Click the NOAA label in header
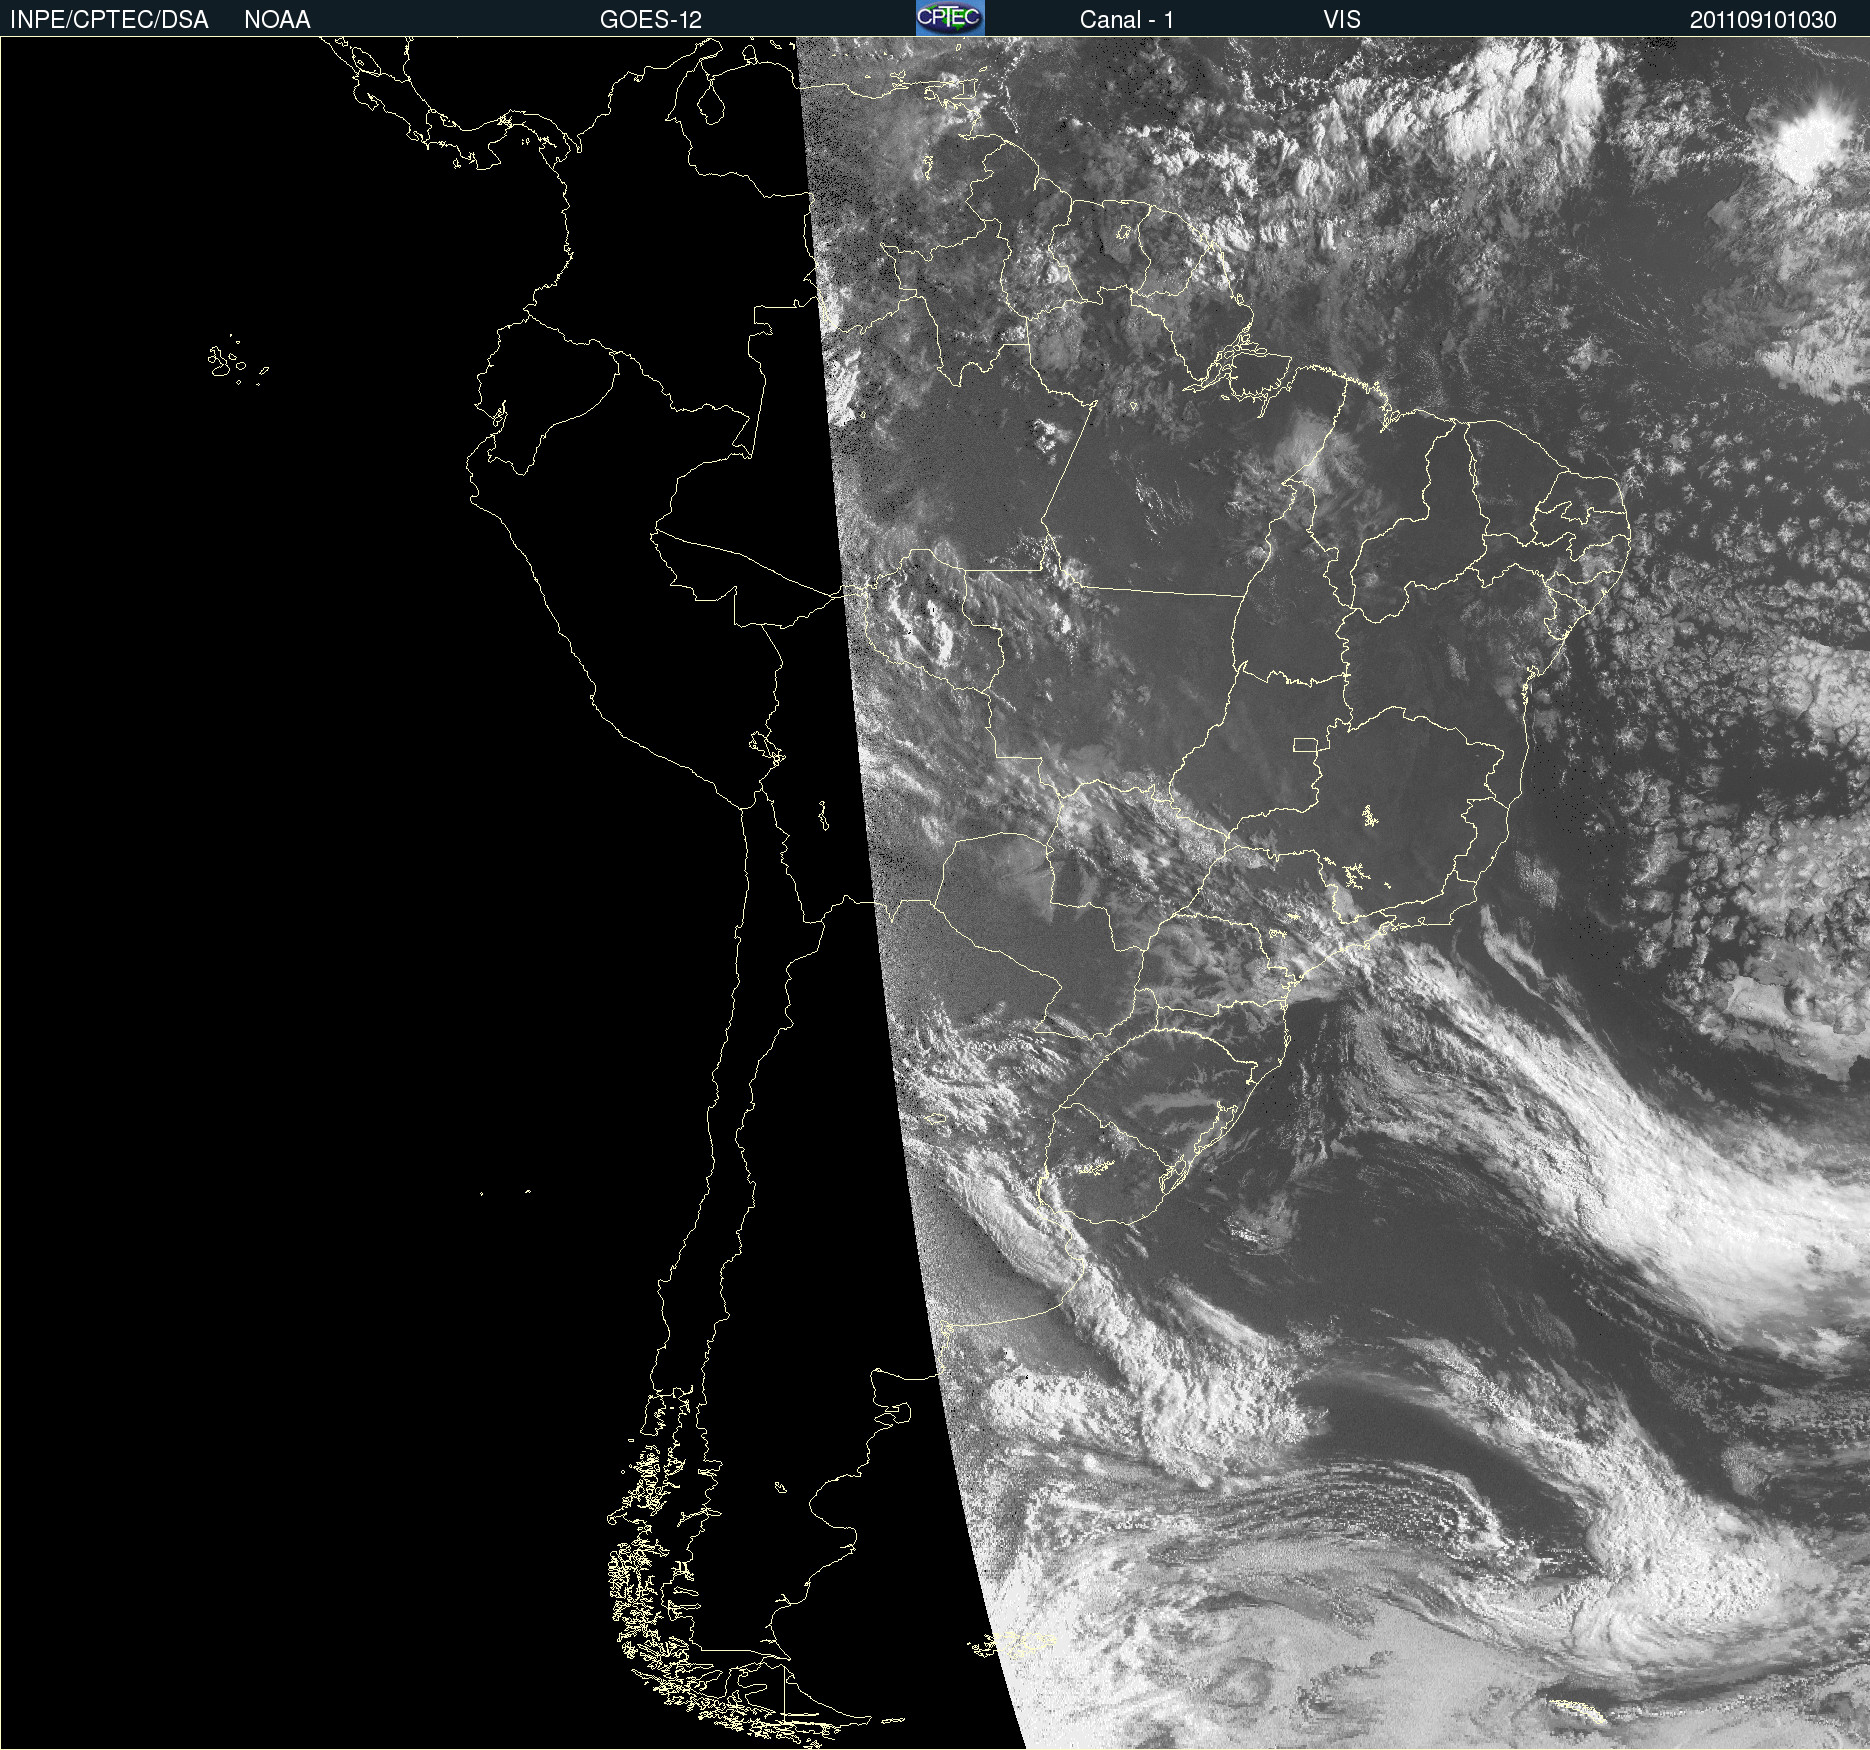 point(277,20)
